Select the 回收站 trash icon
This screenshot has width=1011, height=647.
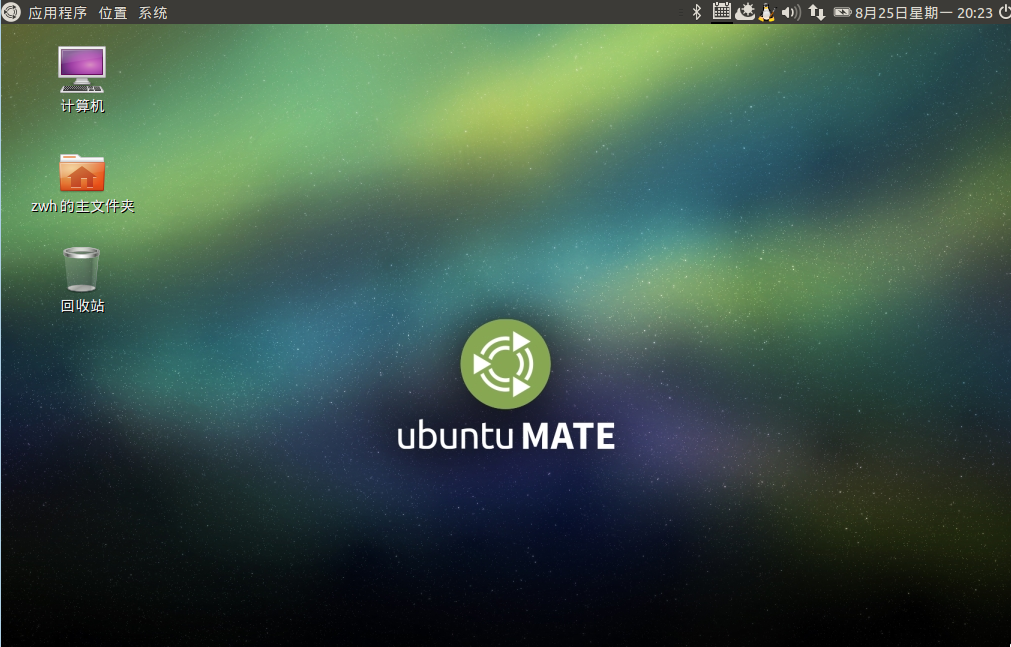click(x=82, y=269)
